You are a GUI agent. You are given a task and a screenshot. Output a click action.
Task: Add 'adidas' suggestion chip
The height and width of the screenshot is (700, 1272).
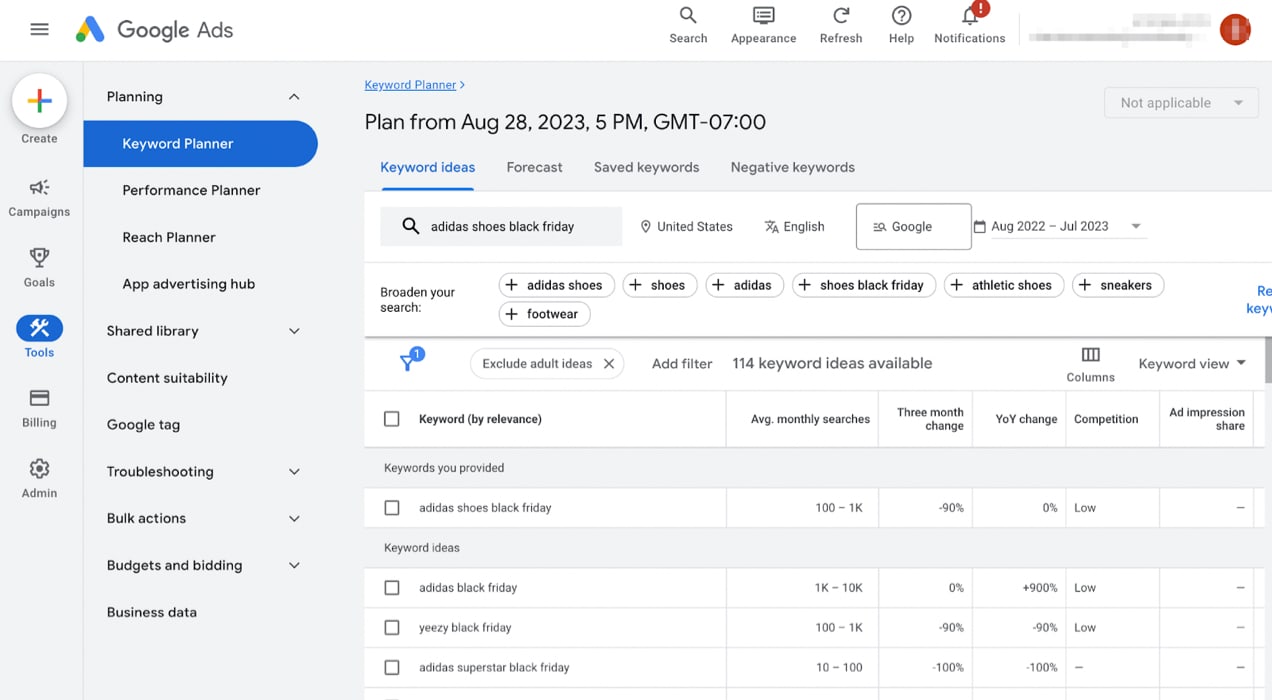pos(744,285)
